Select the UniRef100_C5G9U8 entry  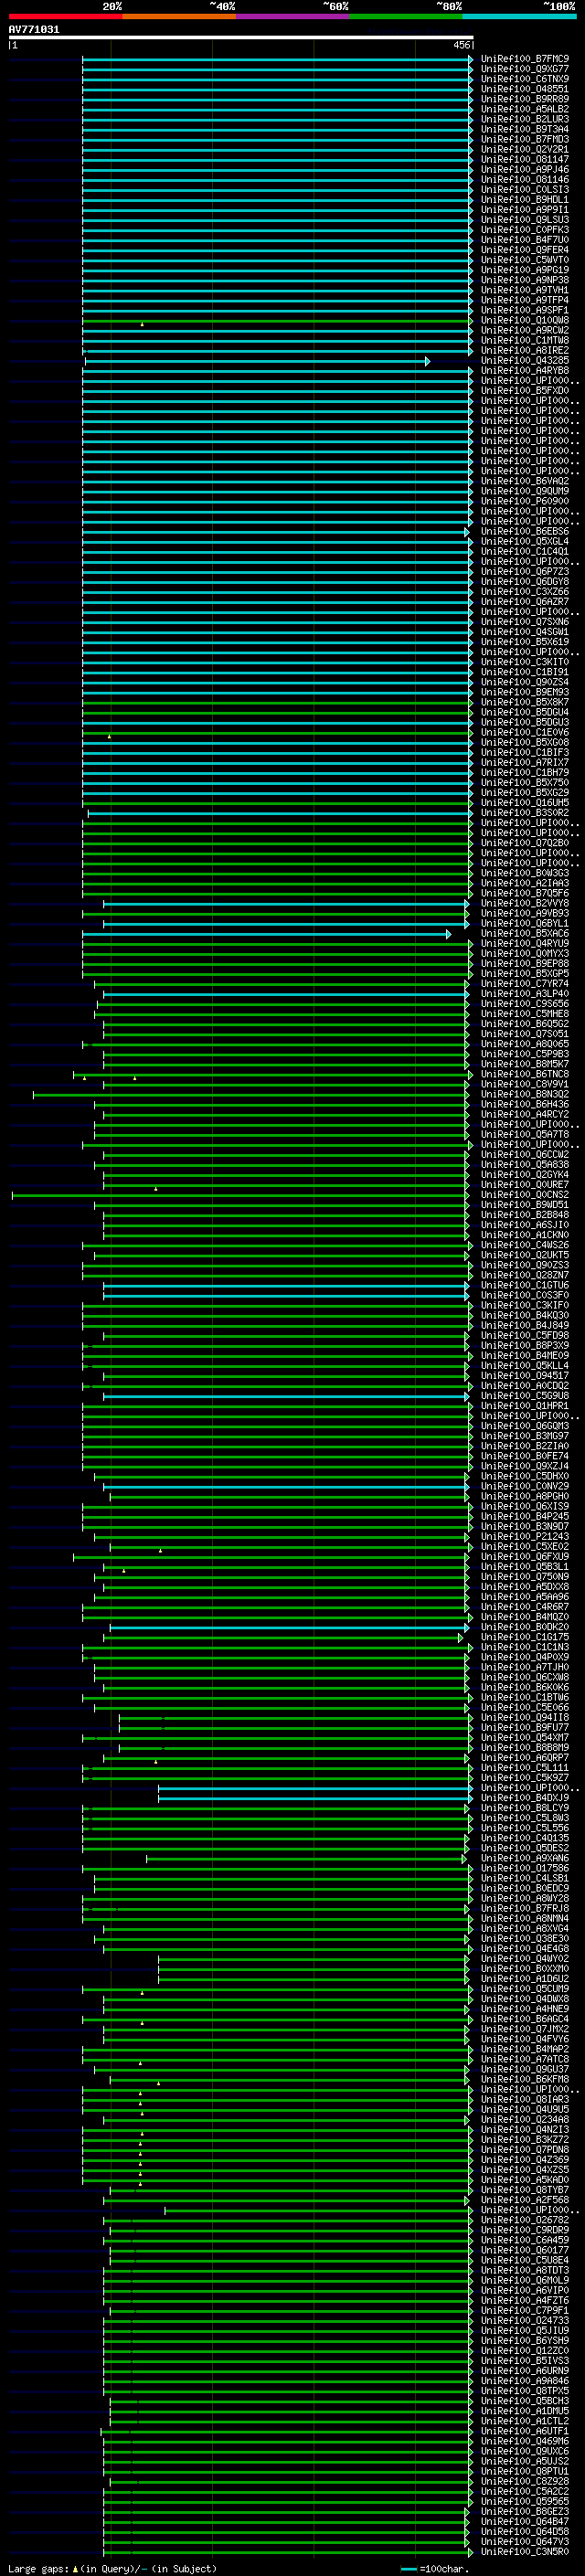click(525, 1395)
